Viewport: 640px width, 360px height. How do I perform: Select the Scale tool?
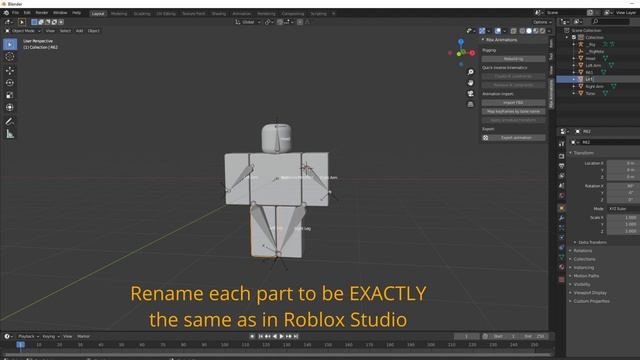pos(10,95)
